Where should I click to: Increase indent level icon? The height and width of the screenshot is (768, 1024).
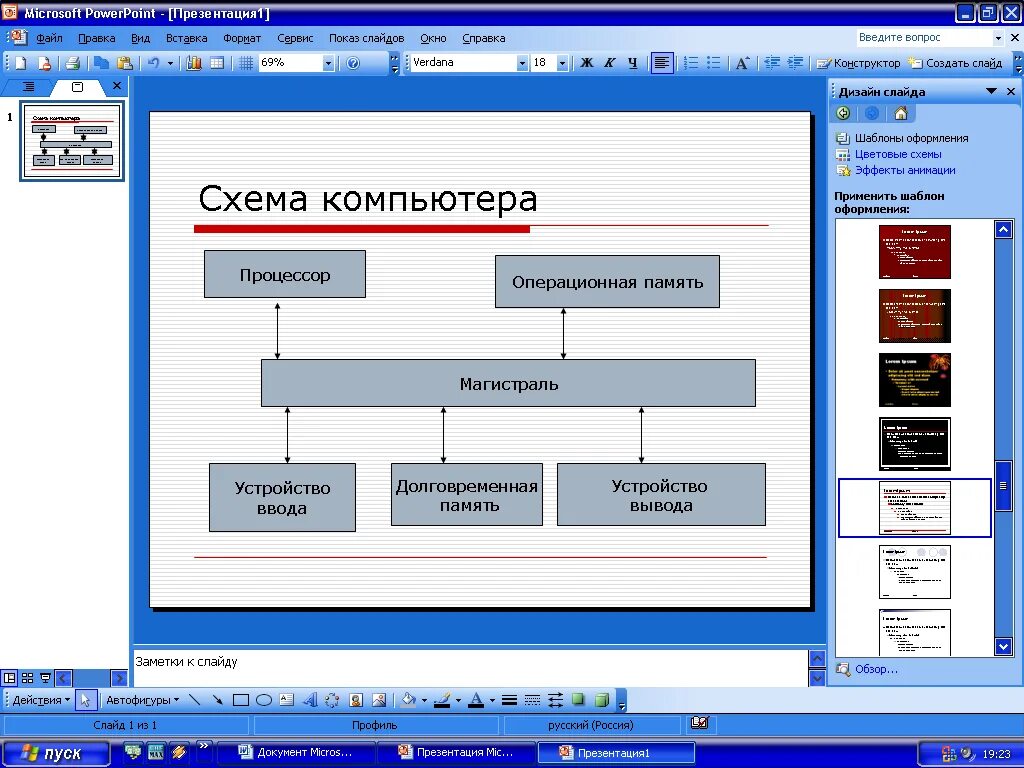click(x=795, y=63)
